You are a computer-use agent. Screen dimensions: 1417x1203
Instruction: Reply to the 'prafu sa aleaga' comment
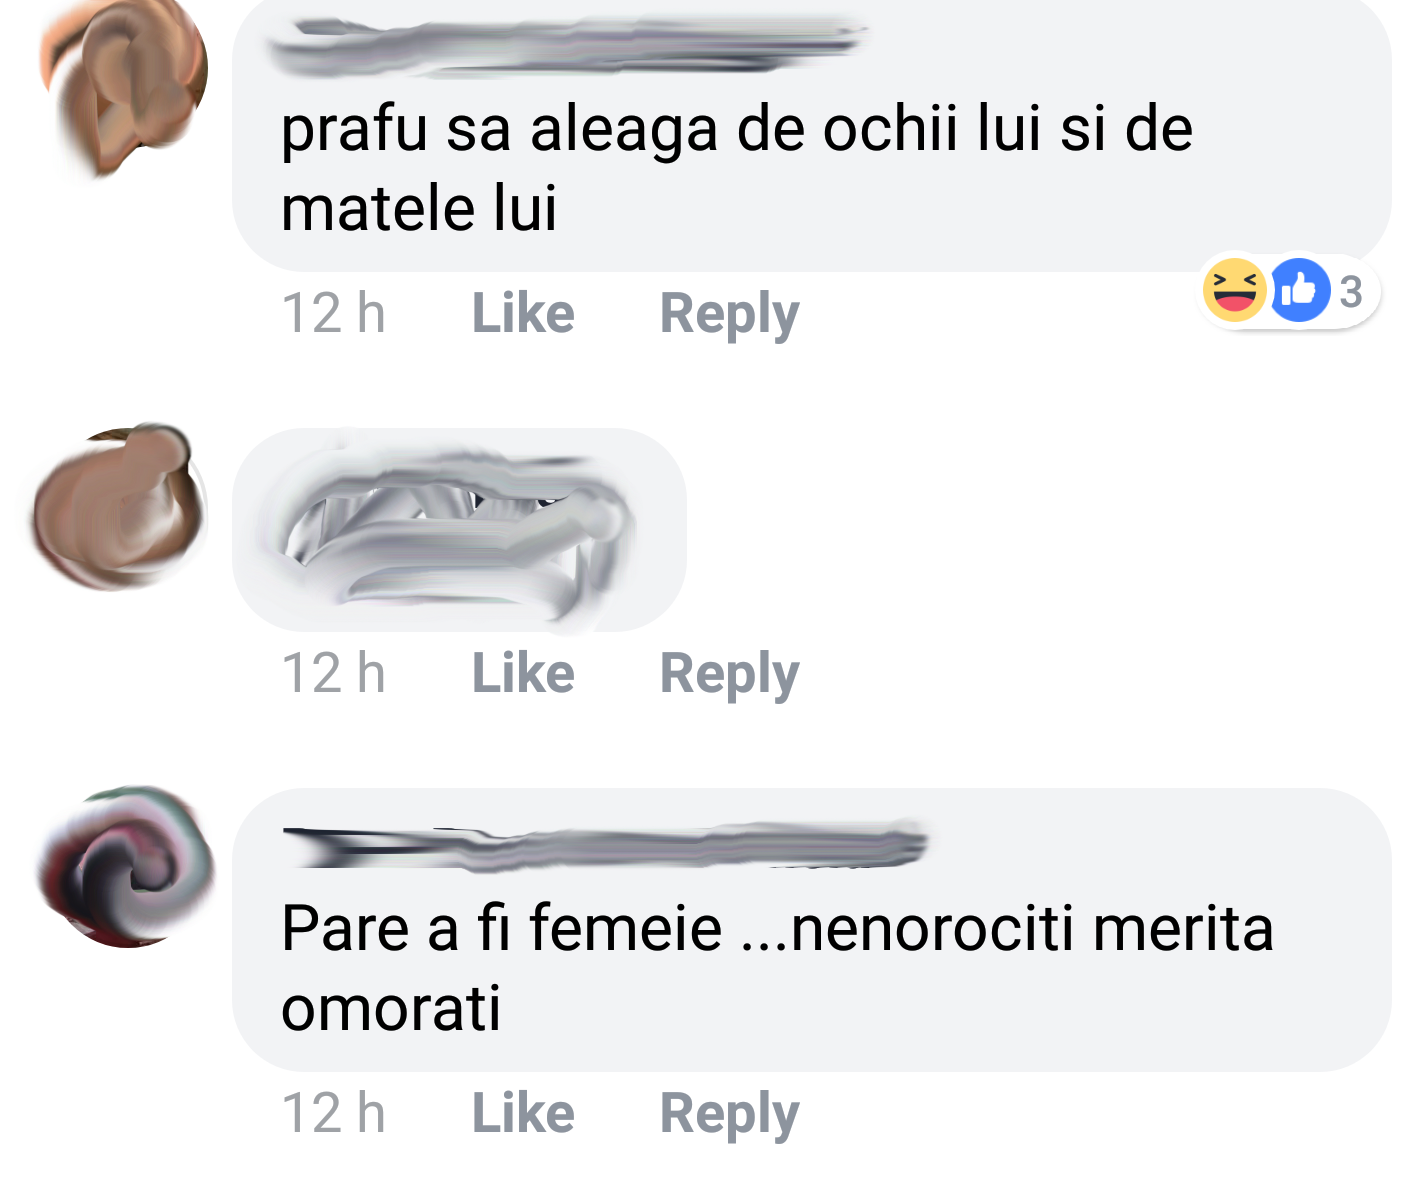pos(729,315)
